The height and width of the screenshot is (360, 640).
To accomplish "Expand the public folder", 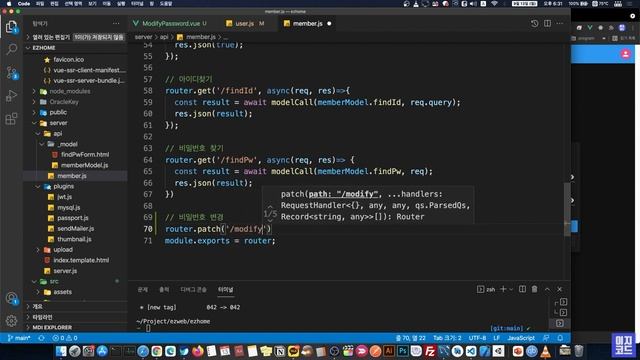I will 58,112.
